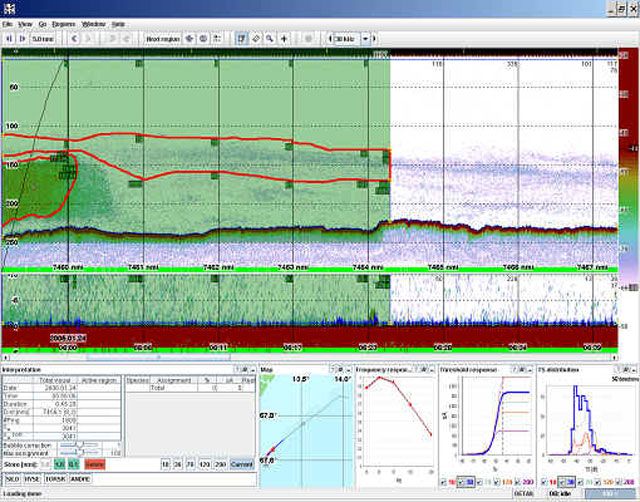Click the left arrow beside 38 kHz

tap(328, 39)
